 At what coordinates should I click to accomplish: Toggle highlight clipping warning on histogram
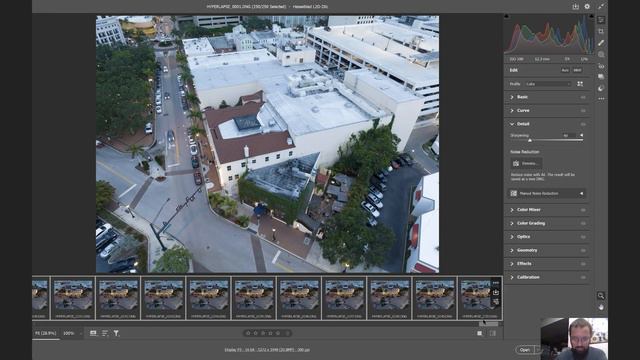[x=591, y=16]
